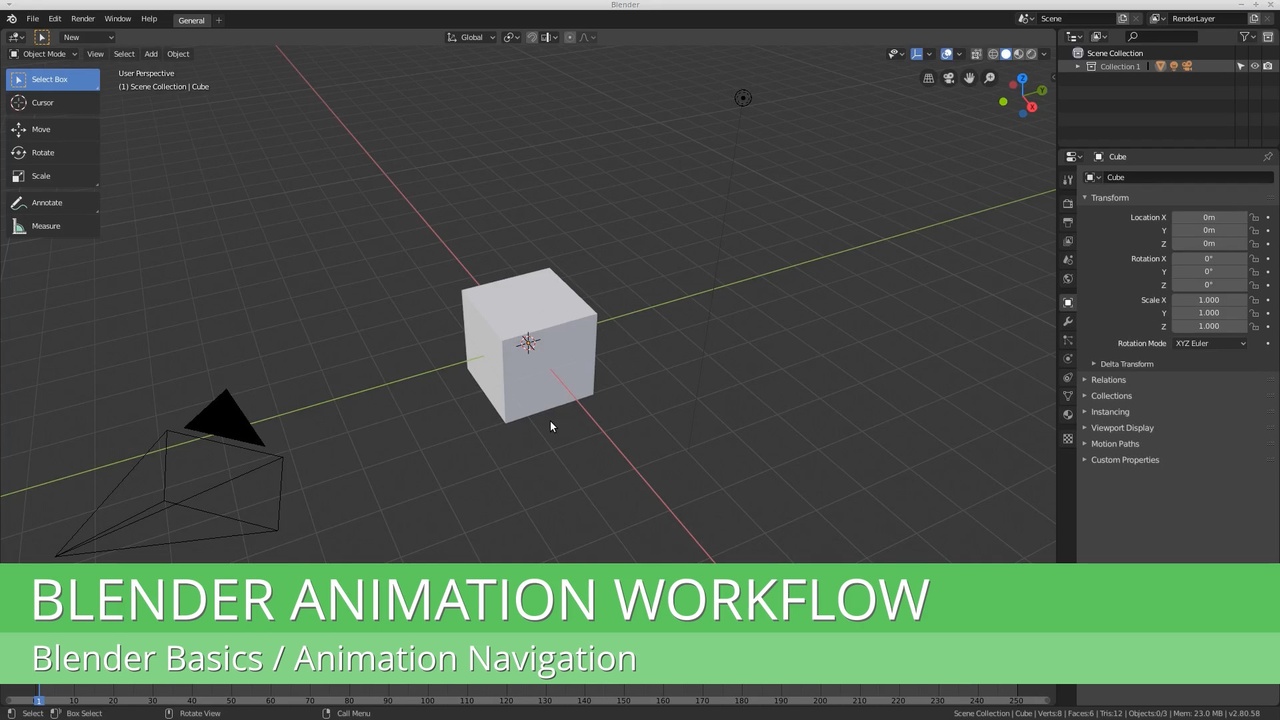Open the Object Data mesh tab icon
The width and height of the screenshot is (1280, 720).
point(1068,396)
